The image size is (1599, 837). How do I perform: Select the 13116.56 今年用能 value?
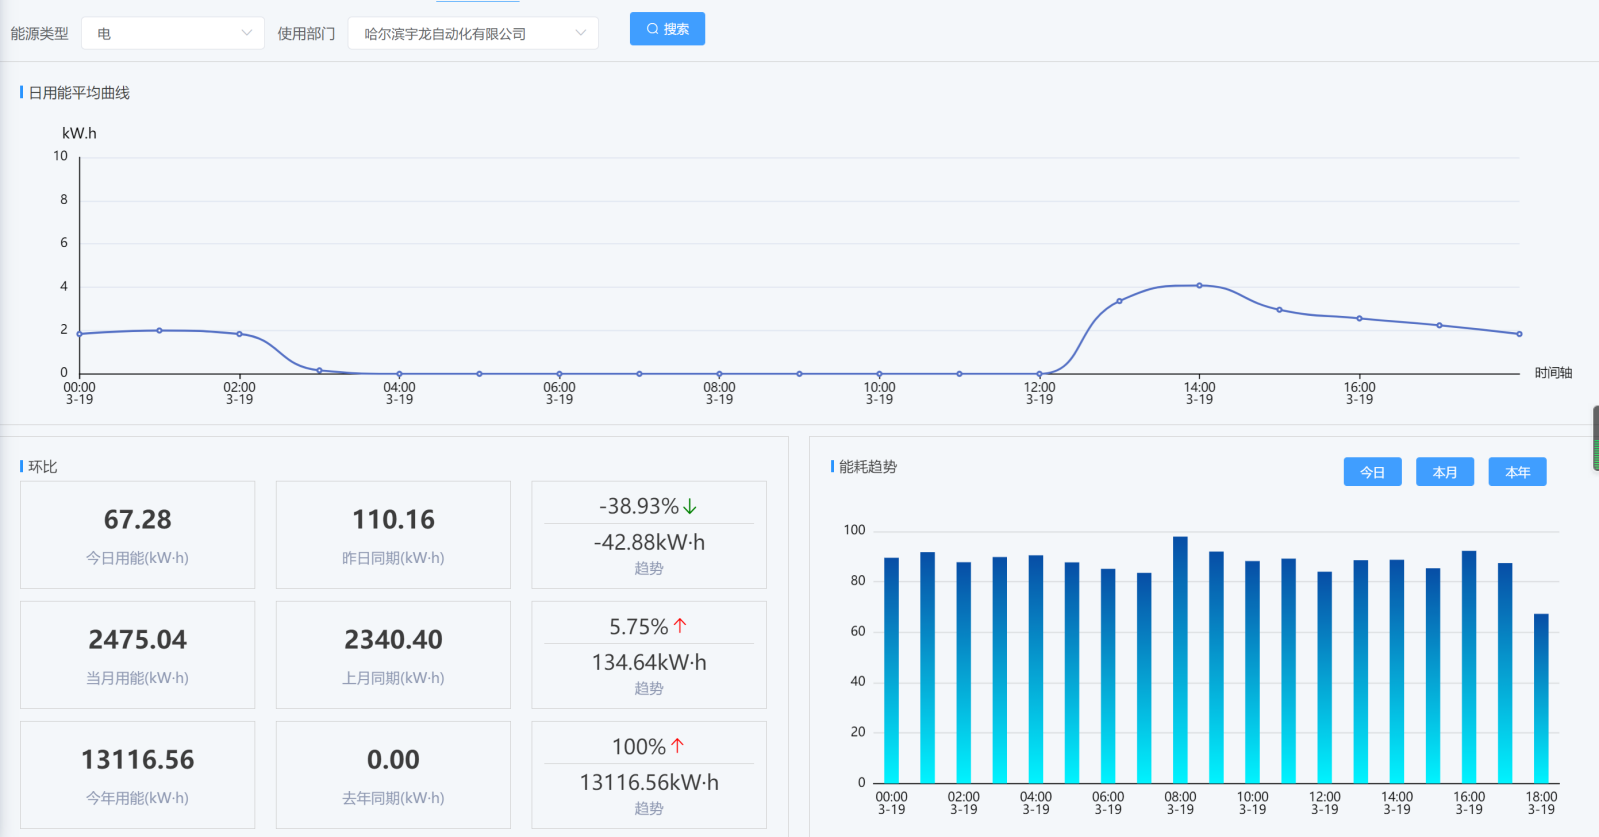tap(137, 760)
